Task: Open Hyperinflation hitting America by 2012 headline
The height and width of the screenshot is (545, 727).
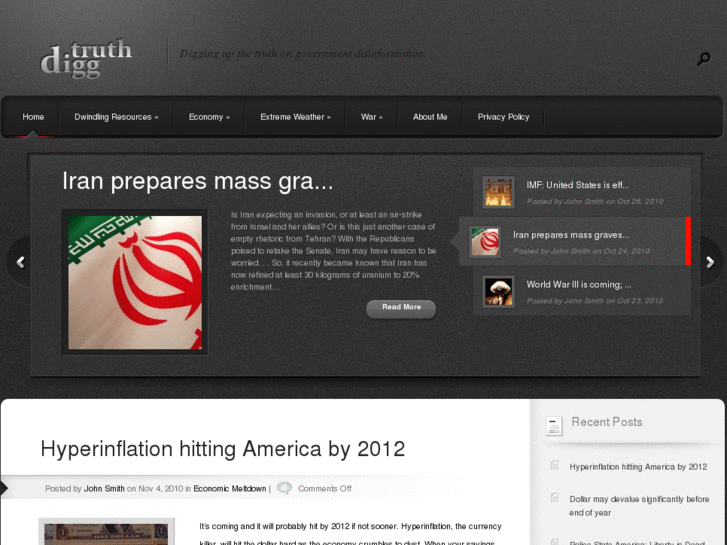Action: click(223, 449)
